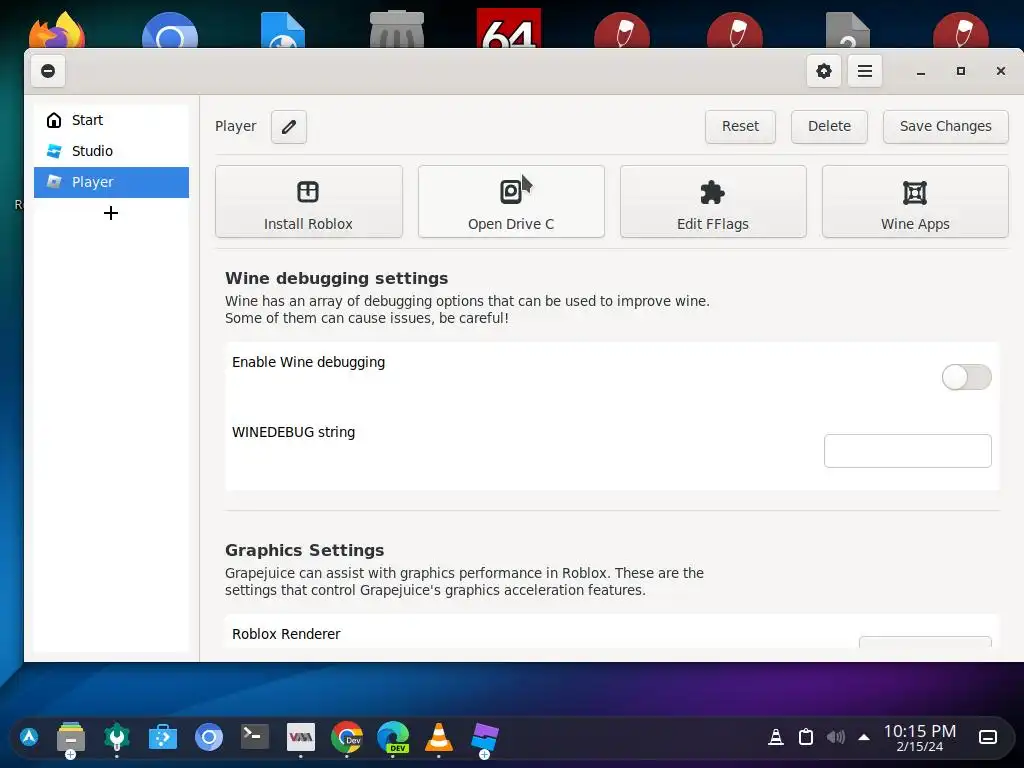
Task: Open the Roblox Renderer dropdown
Action: [x=925, y=641]
